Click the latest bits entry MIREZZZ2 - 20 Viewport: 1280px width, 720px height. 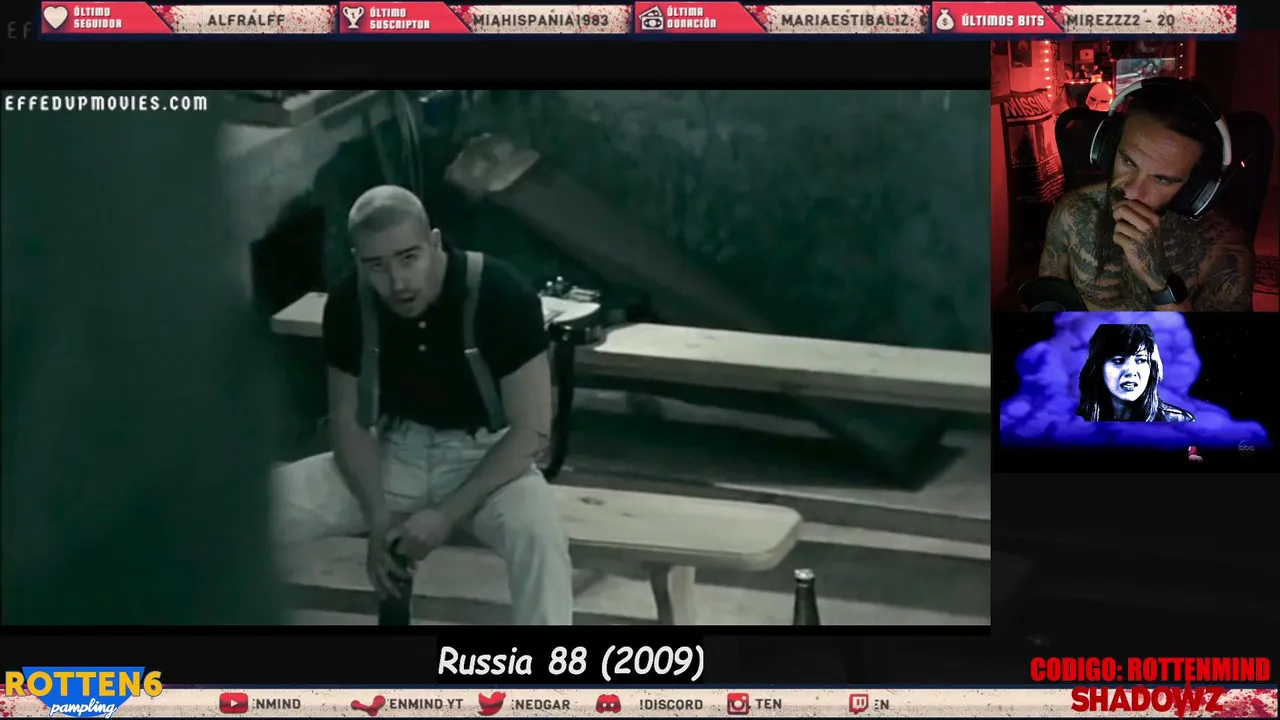[x=1120, y=20]
